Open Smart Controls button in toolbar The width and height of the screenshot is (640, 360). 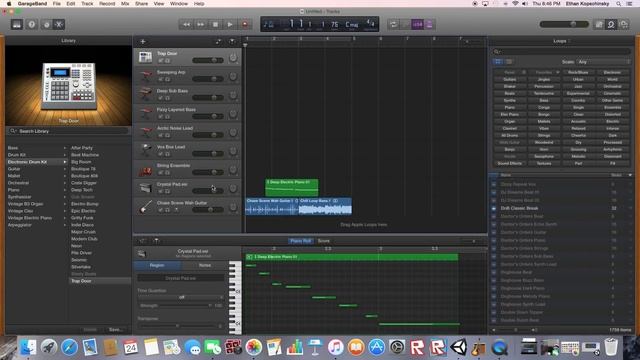(46, 24)
